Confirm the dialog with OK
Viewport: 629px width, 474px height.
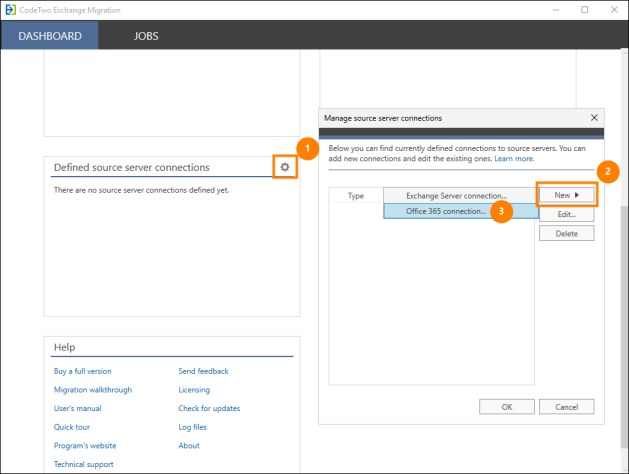click(507, 407)
